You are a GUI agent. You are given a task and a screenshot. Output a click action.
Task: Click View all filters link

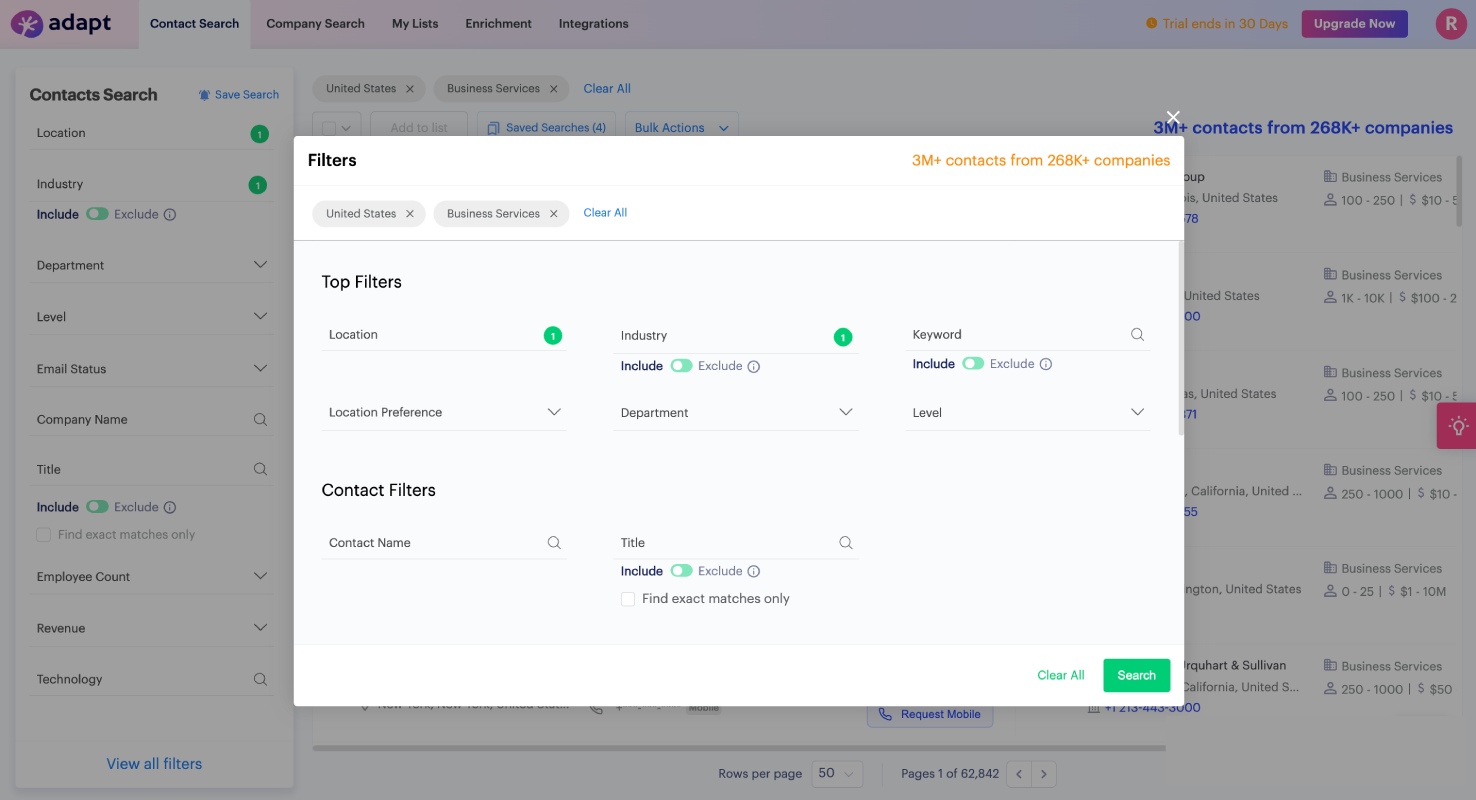154,764
